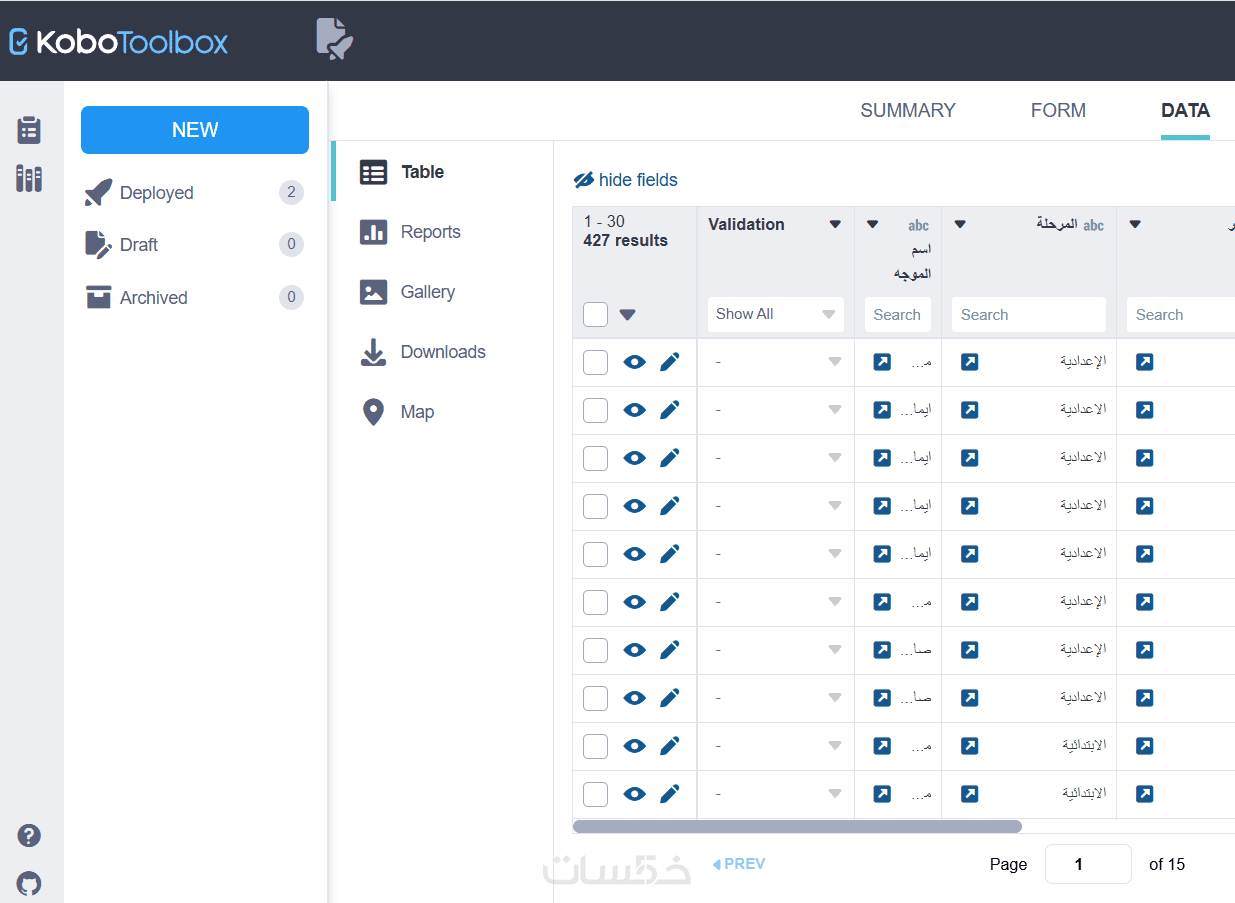This screenshot has width=1235, height=903.
Task: Open the Library sidebar icon
Action: pos(29,179)
